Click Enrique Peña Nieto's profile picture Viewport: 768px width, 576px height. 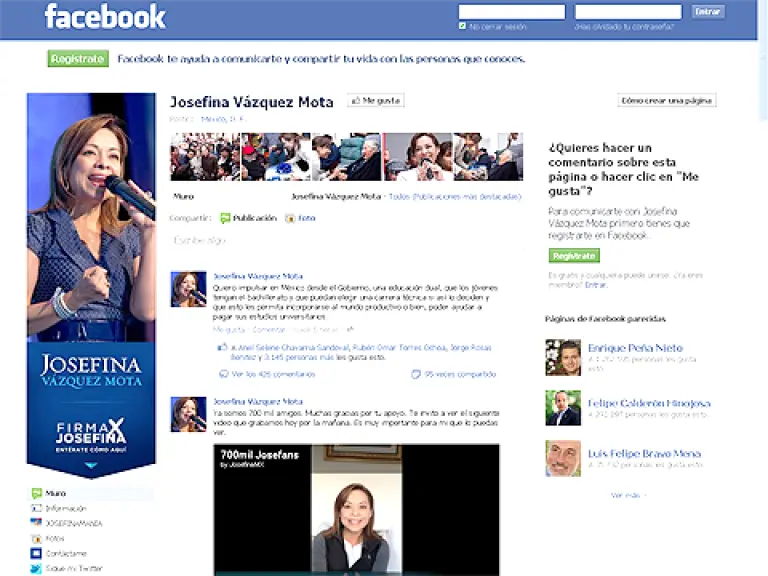coord(563,357)
